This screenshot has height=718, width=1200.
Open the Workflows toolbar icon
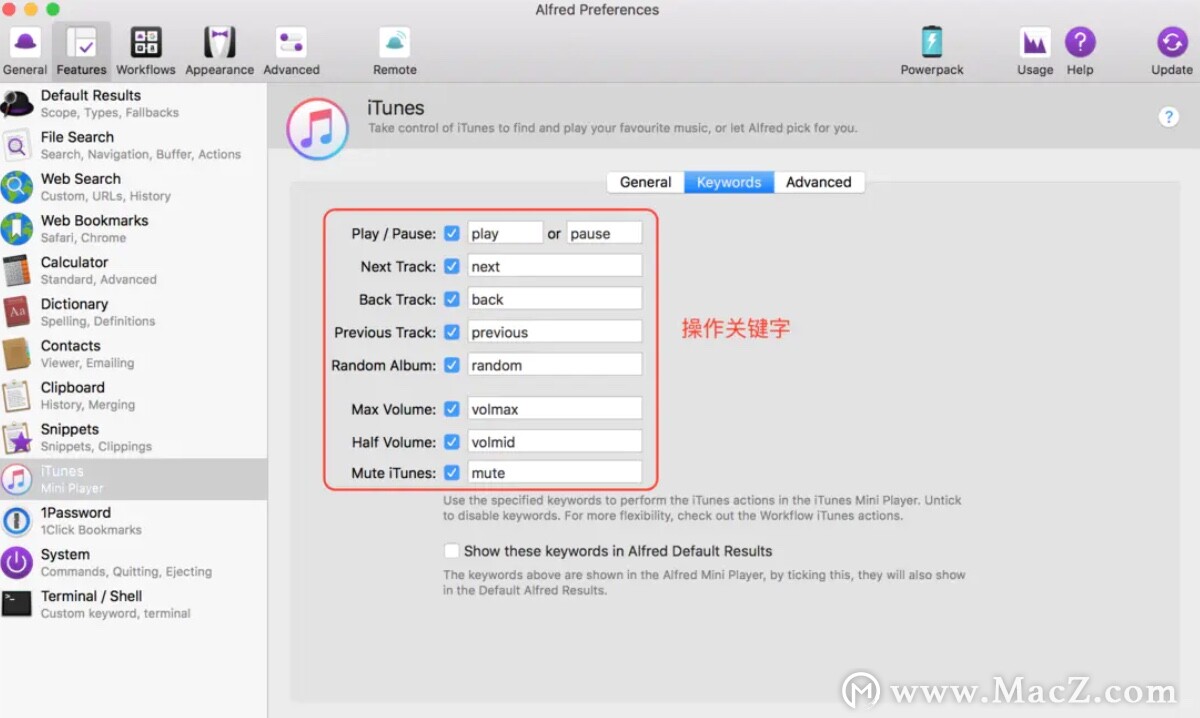tap(146, 51)
